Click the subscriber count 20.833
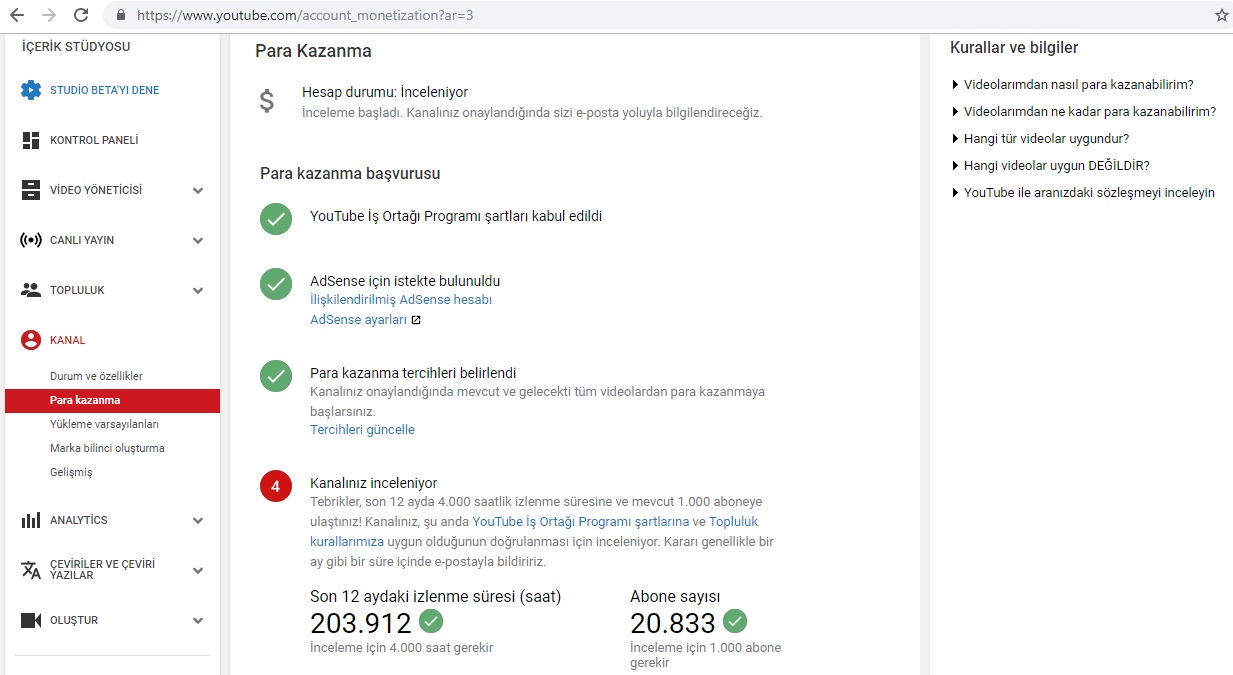1233x675 pixels. 673,624
